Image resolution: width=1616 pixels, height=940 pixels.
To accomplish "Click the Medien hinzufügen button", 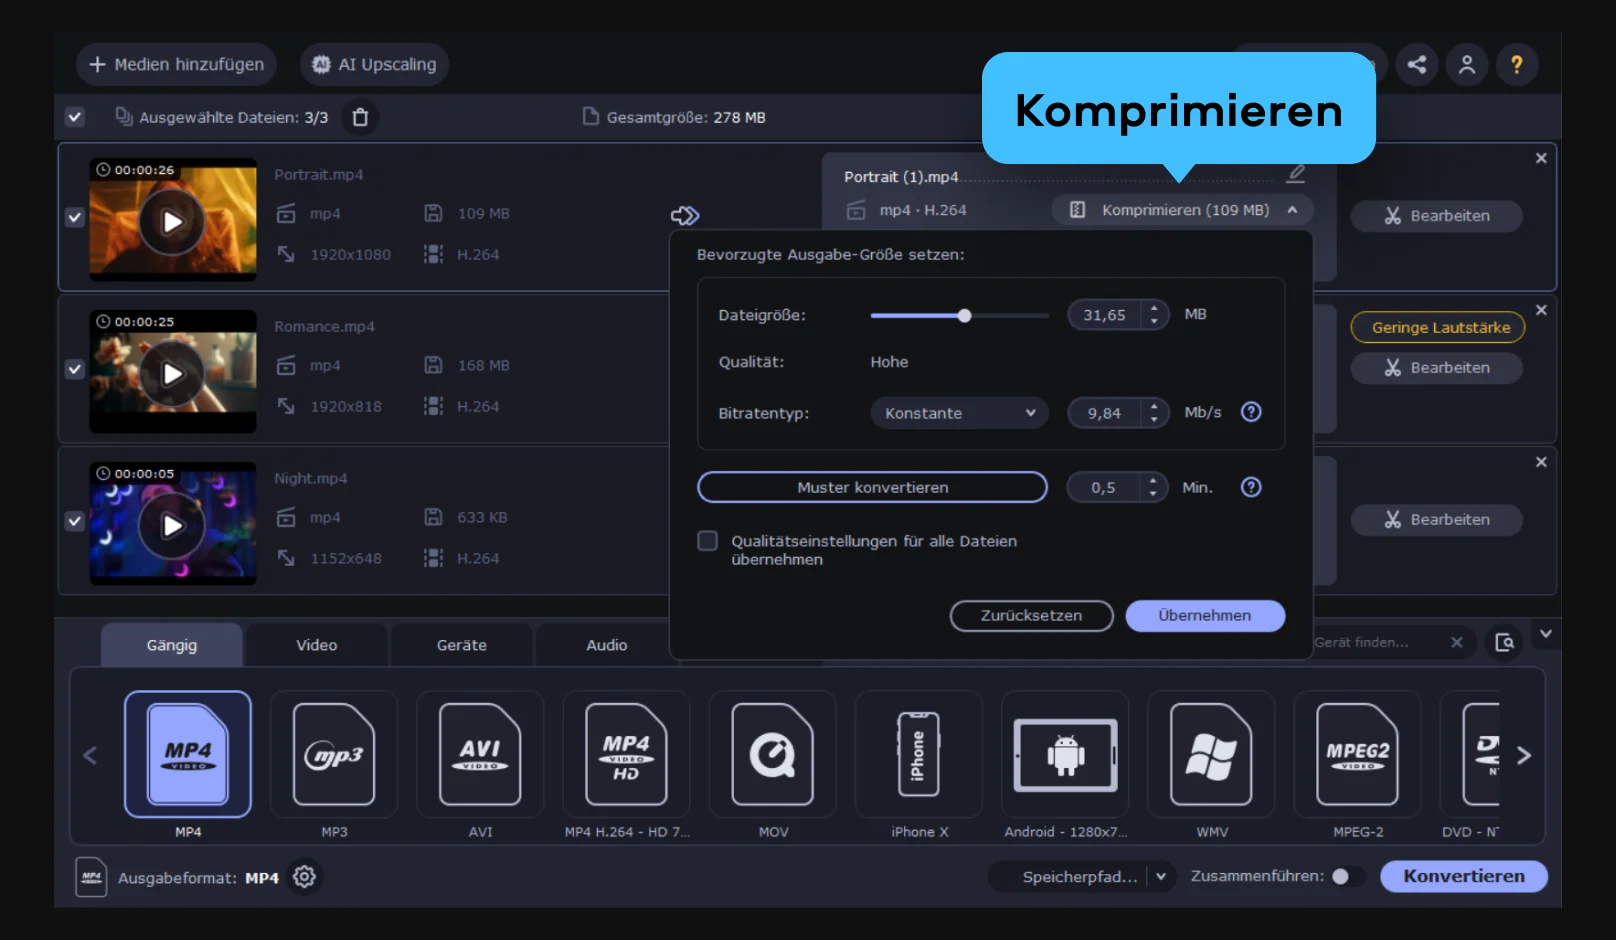I will 177,64.
